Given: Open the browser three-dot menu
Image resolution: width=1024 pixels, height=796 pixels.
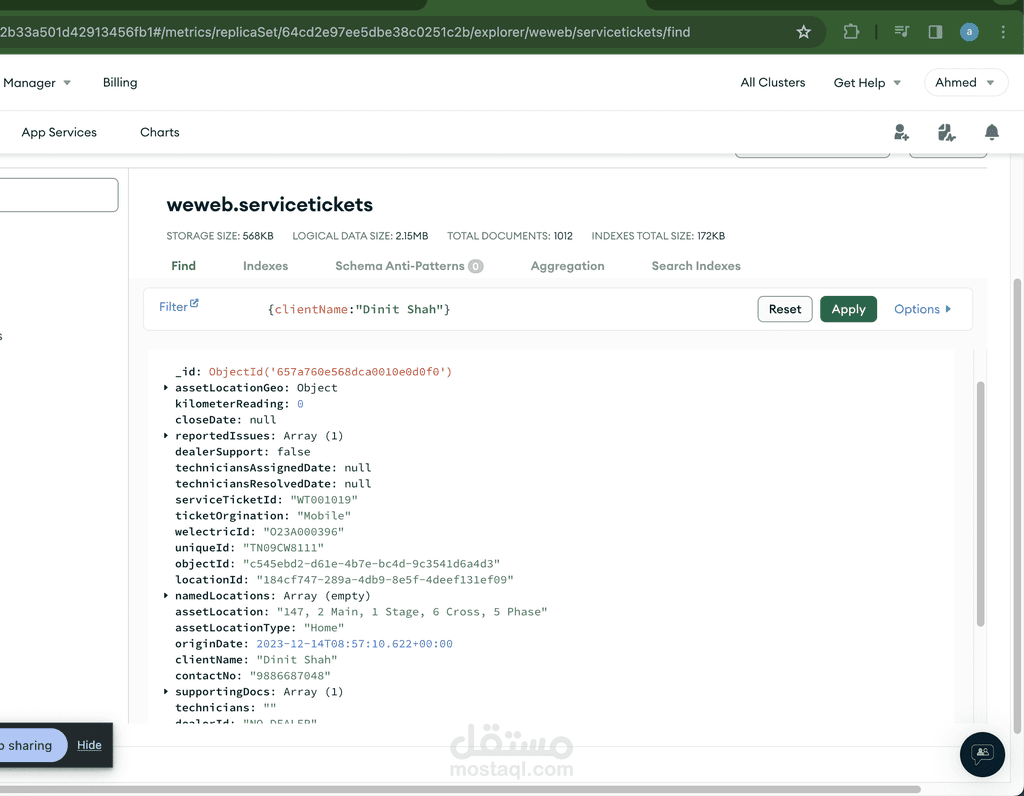Looking at the screenshot, I should coord(1003,31).
